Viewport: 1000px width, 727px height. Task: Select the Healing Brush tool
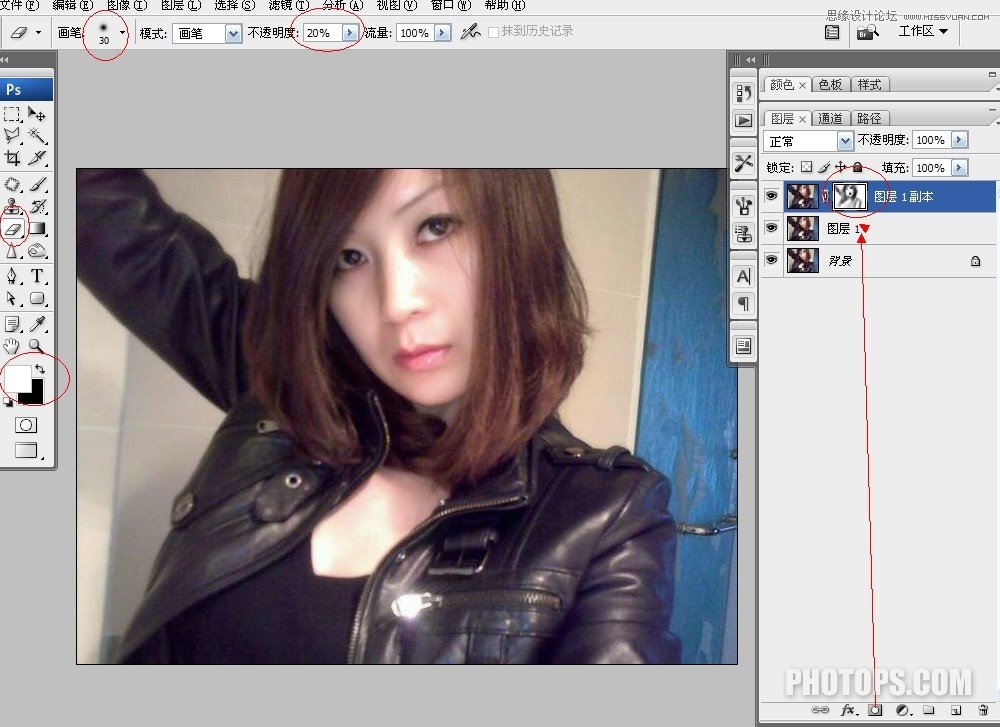12,184
